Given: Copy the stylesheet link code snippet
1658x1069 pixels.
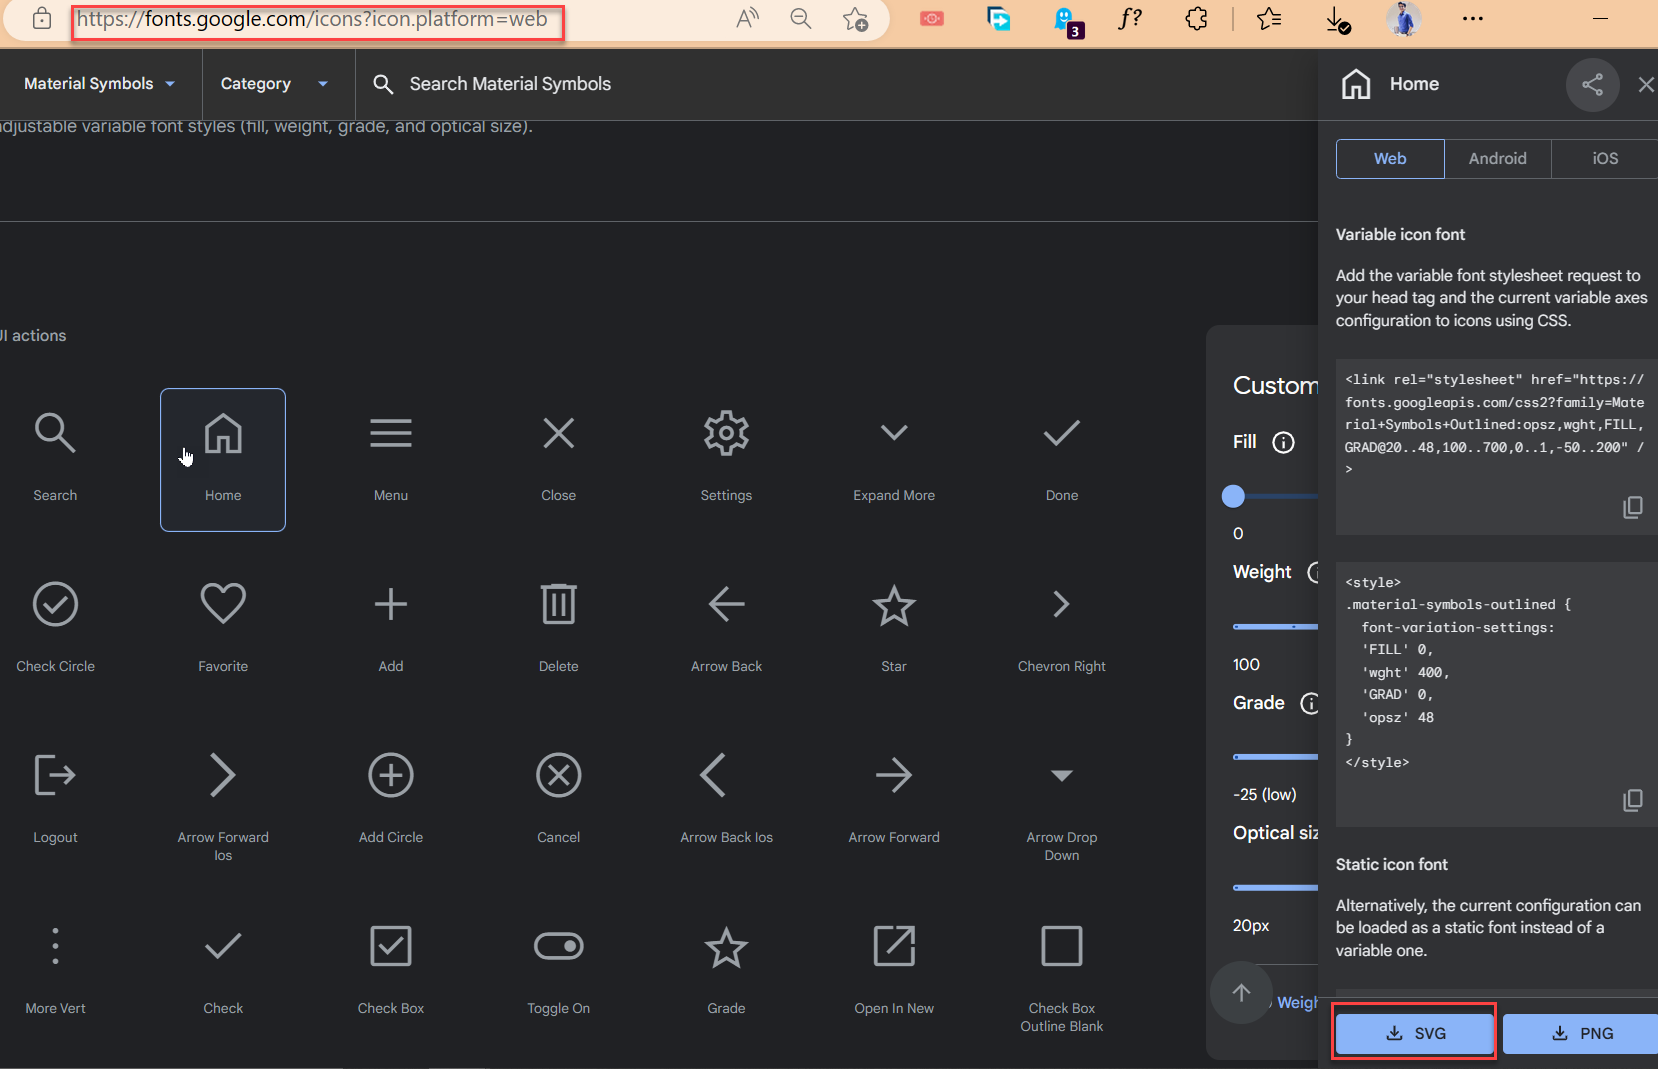Looking at the screenshot, I should [1632, 507].
